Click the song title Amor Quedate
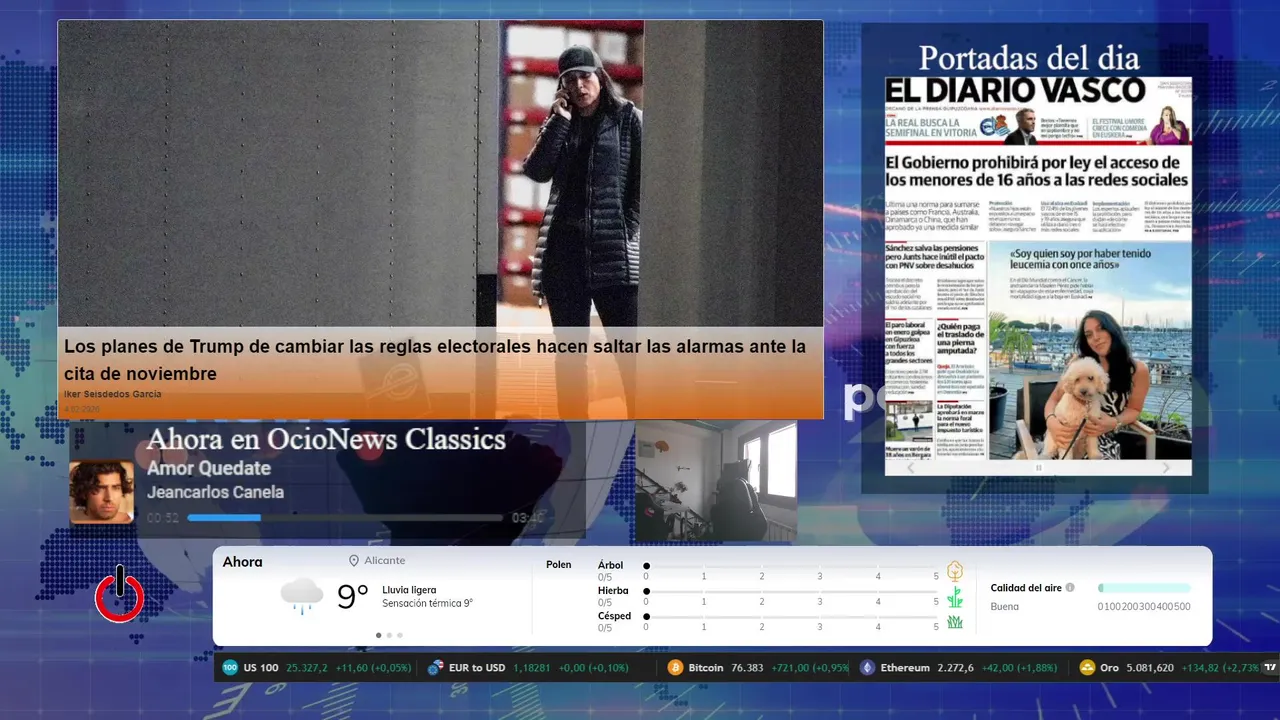Viewport: 1280px width, 720px height. coord(209,468)
